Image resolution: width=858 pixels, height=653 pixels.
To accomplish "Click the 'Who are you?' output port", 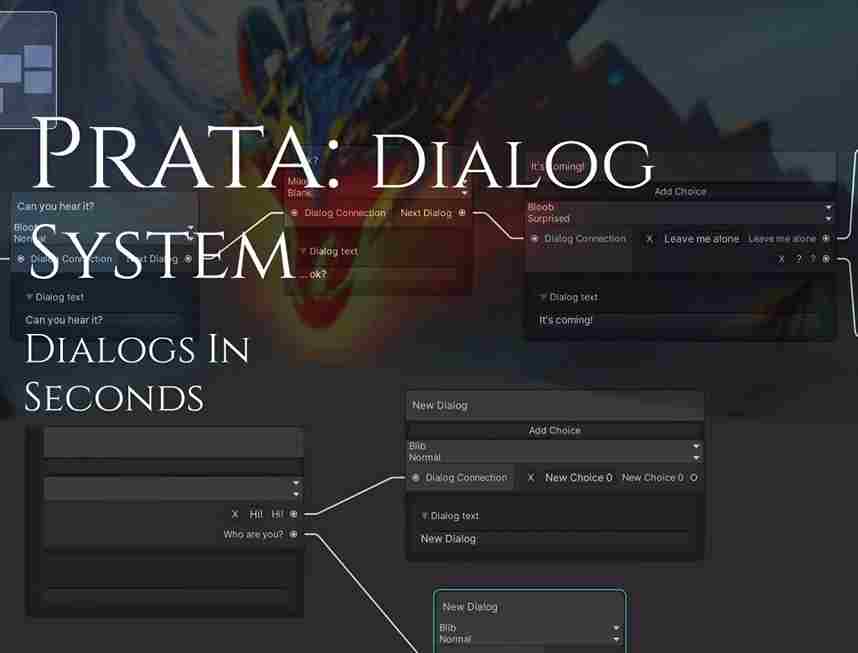I will (x=293, y=535).
